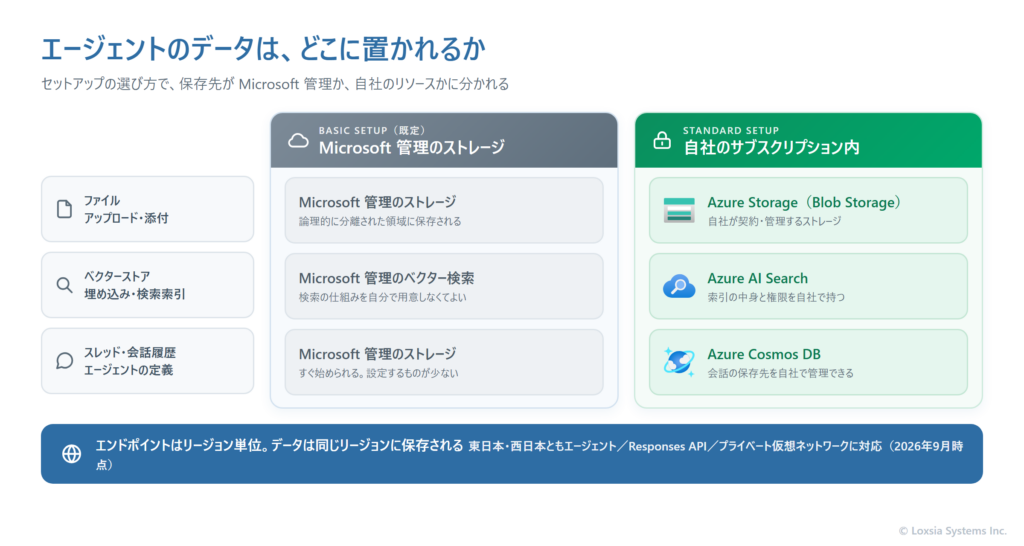Screen dimensions: 1024x546
Task: Select the ベクターストア 埋め込み・検索索引 card
Action: [148, 285]
